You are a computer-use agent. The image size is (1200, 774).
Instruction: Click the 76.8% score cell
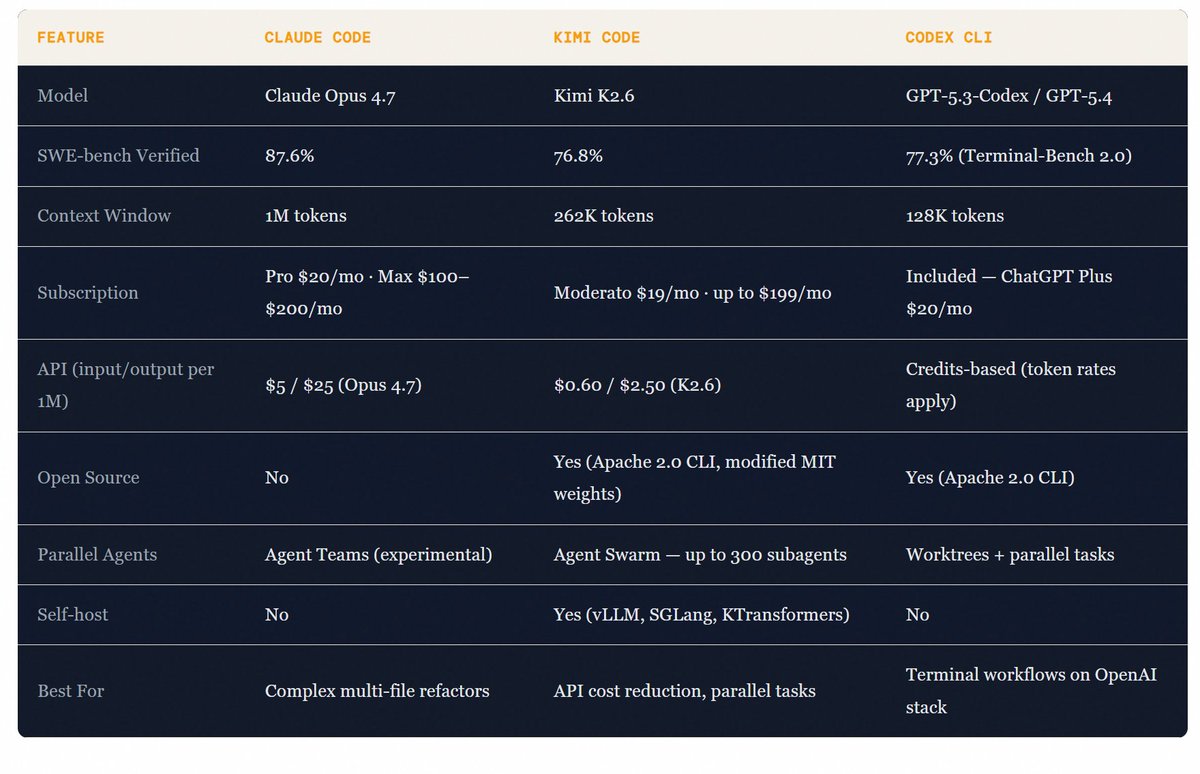578,156
